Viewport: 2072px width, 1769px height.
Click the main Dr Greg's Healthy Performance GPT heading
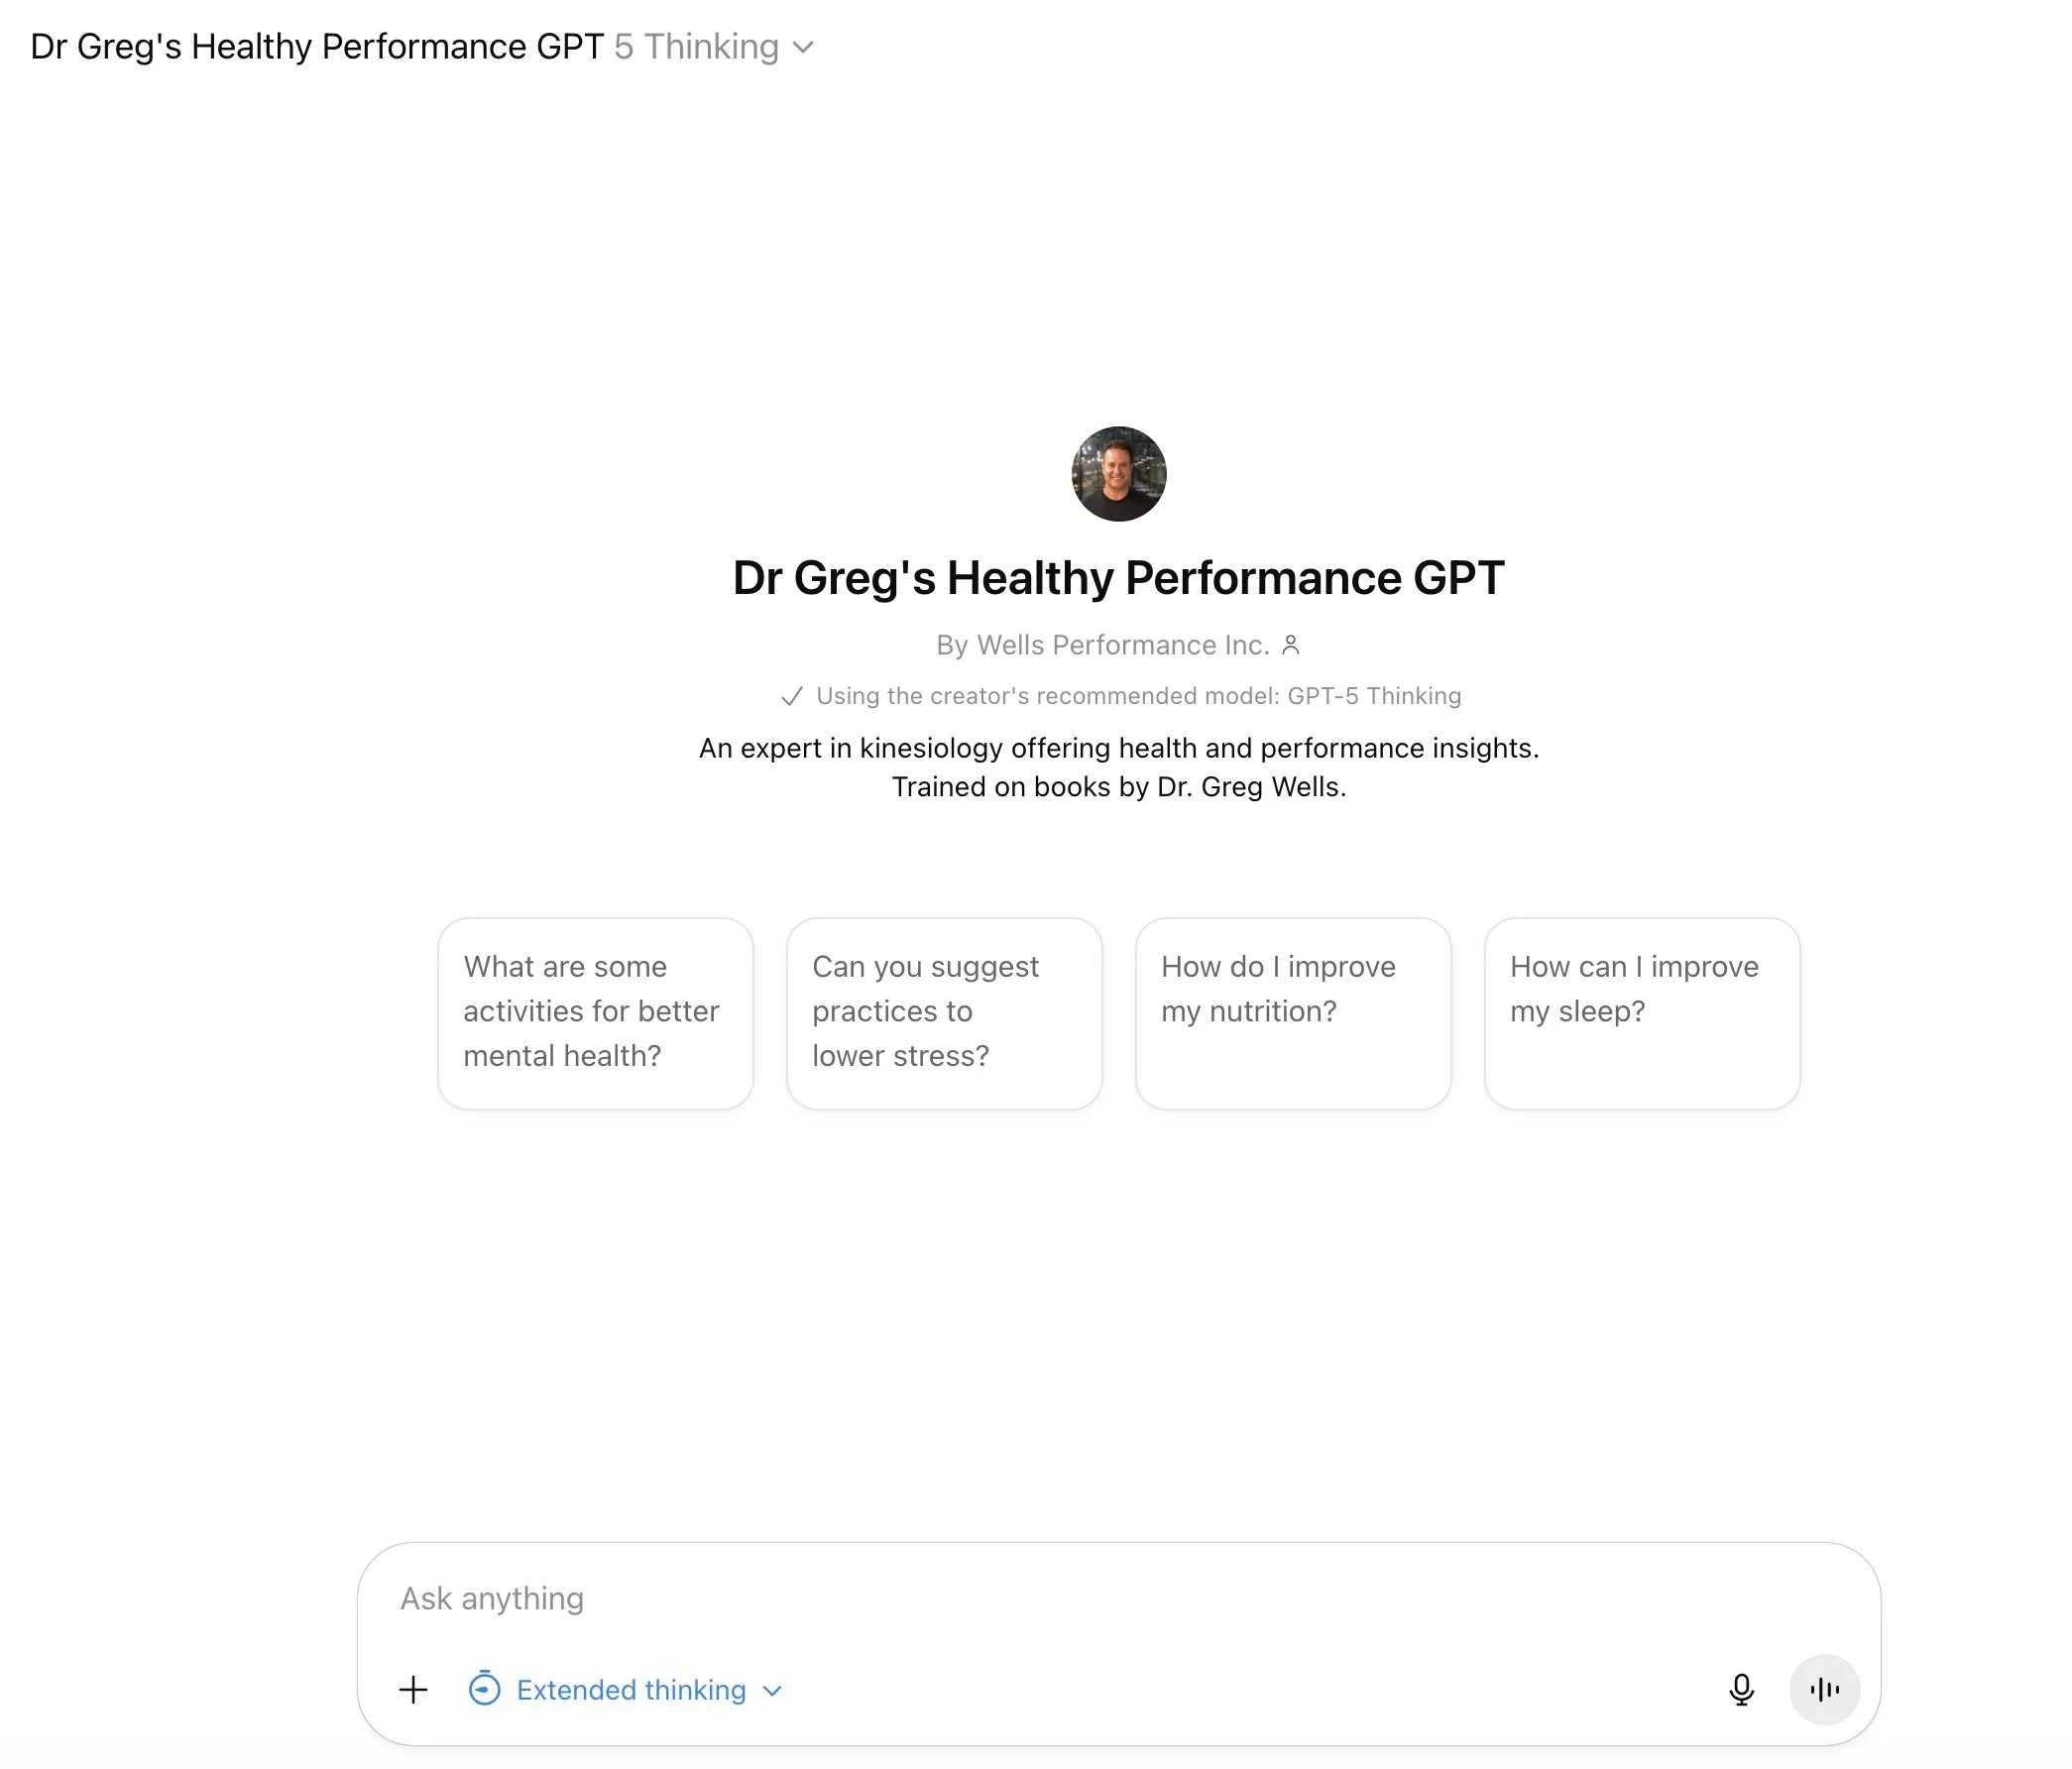[x=1118, y=578]
